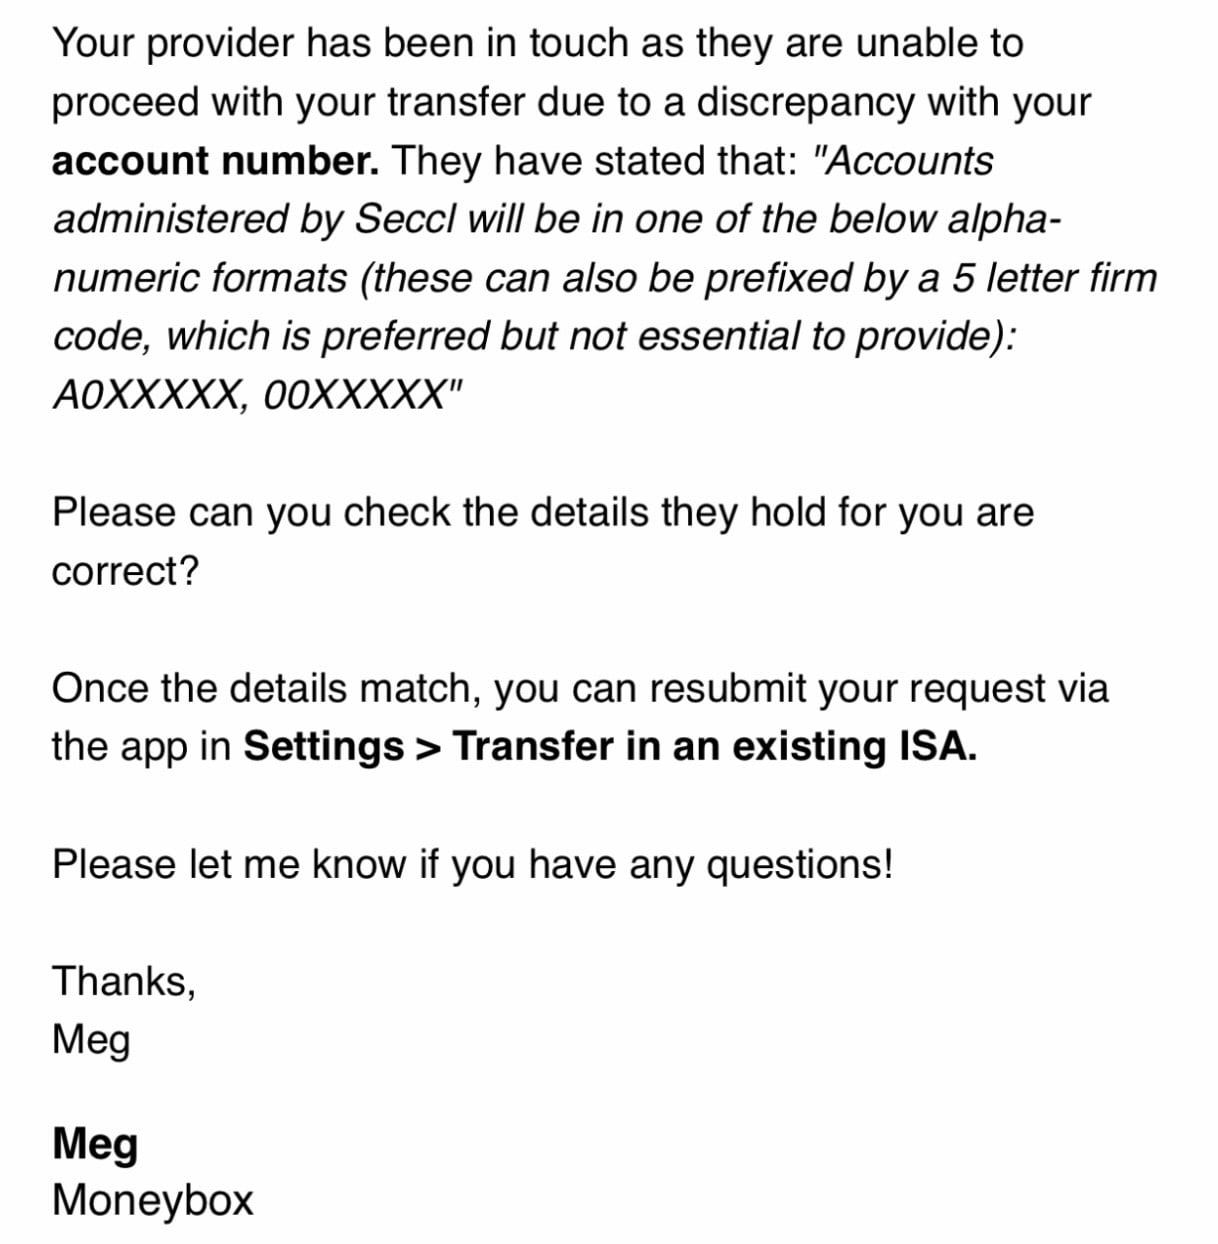Viewport: 1218px width, 1244px height.
Task: Click "They have stated that:" text
Action: [593, 161]
